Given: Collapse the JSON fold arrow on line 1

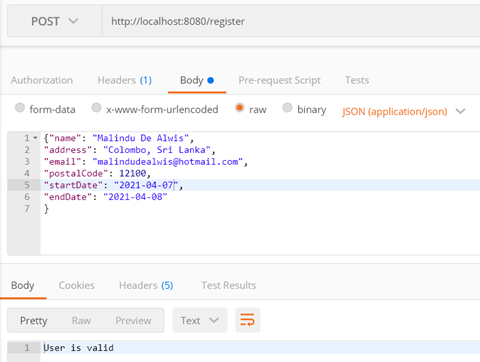Looking at the screenshot, I should click(x=35, y=138).
